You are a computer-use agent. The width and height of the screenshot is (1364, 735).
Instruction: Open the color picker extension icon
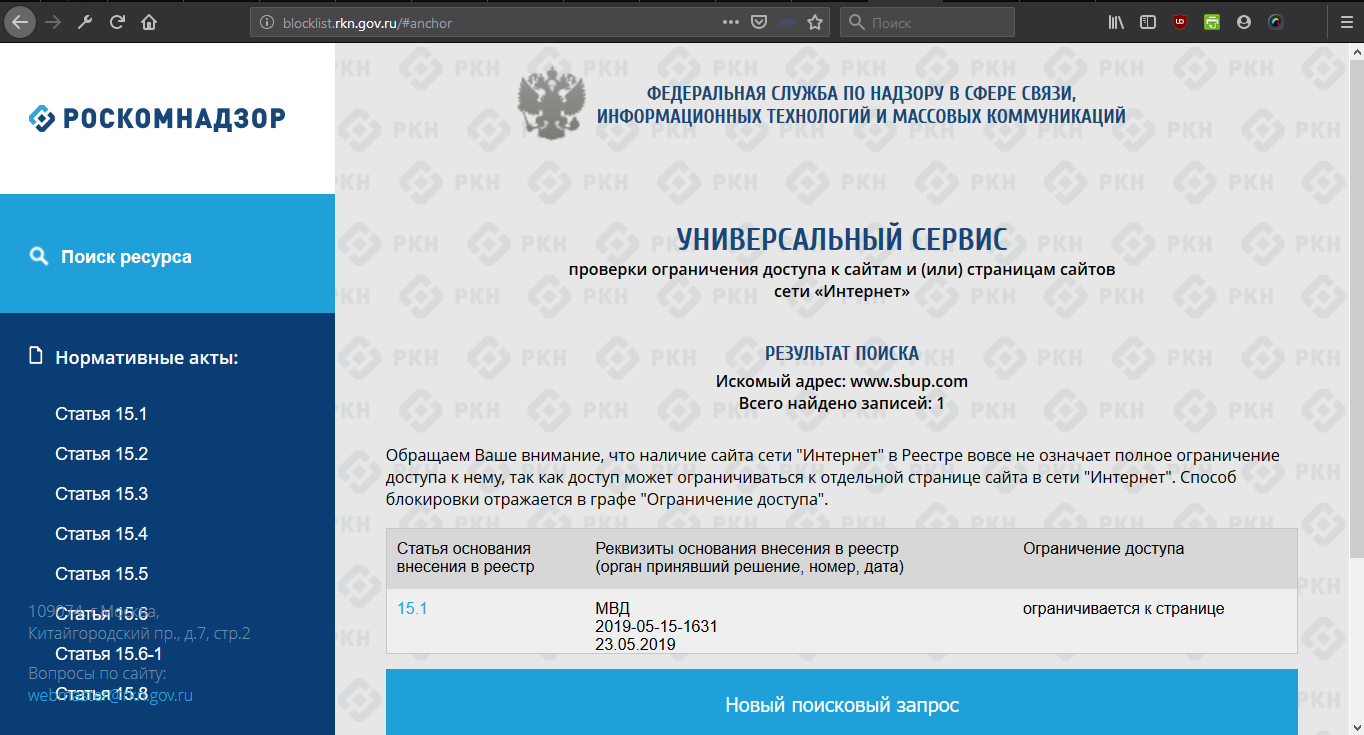pos(1276,22)
